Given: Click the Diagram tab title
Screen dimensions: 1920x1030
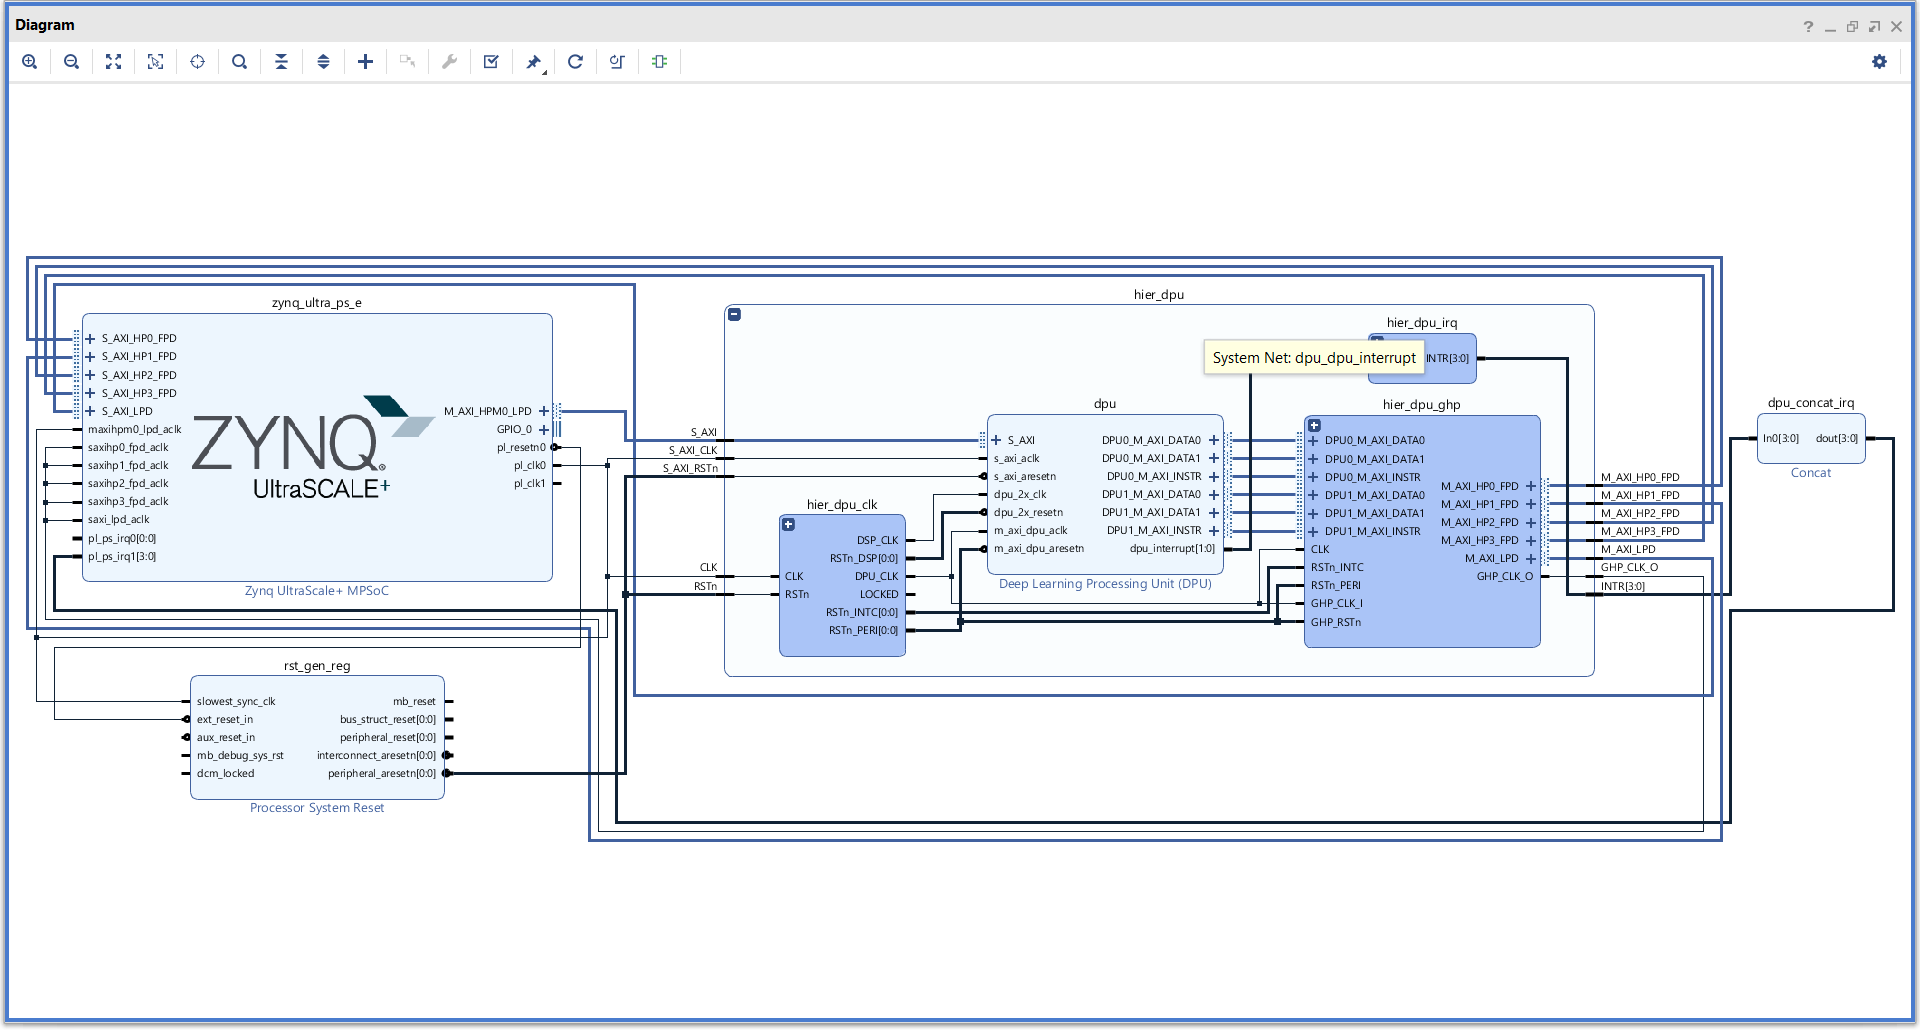Looking at the screenshot, I should 45,24.
